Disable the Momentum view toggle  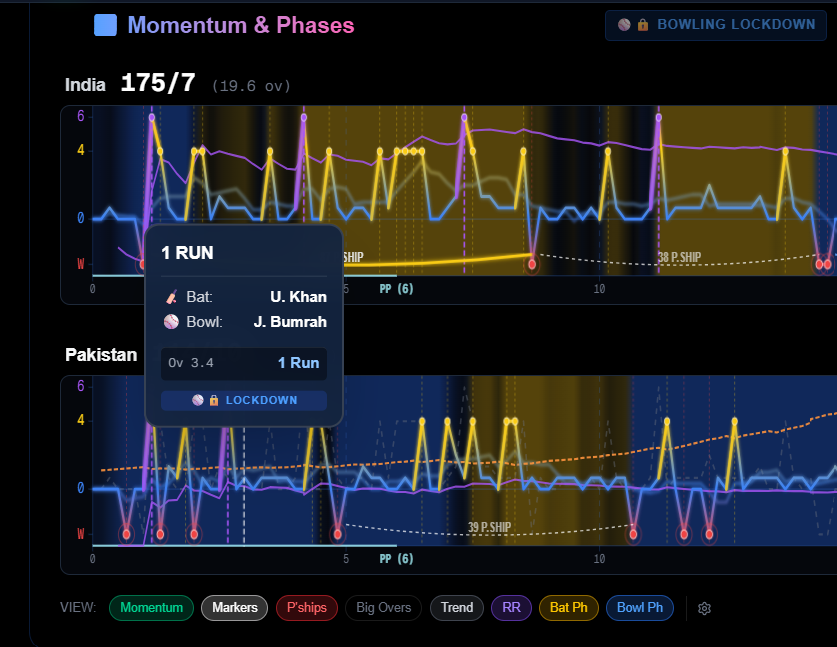(151, 608)
